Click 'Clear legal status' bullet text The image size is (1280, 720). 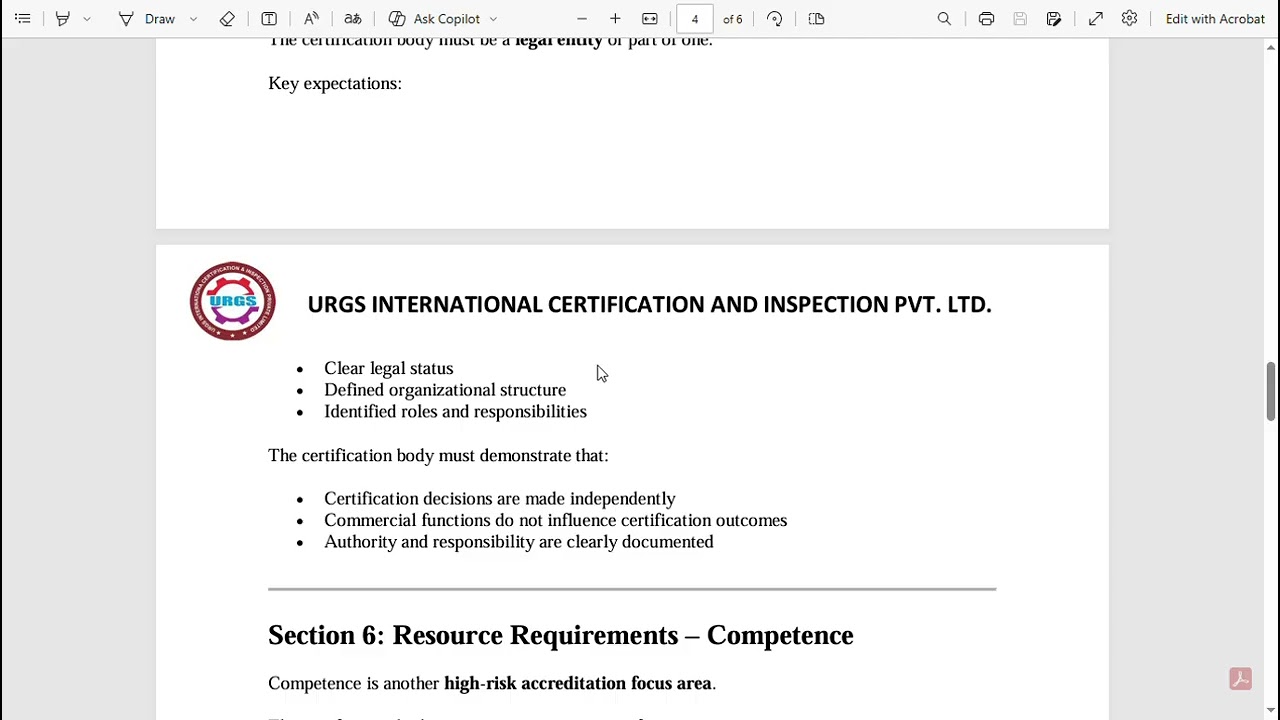coord(388,368)
